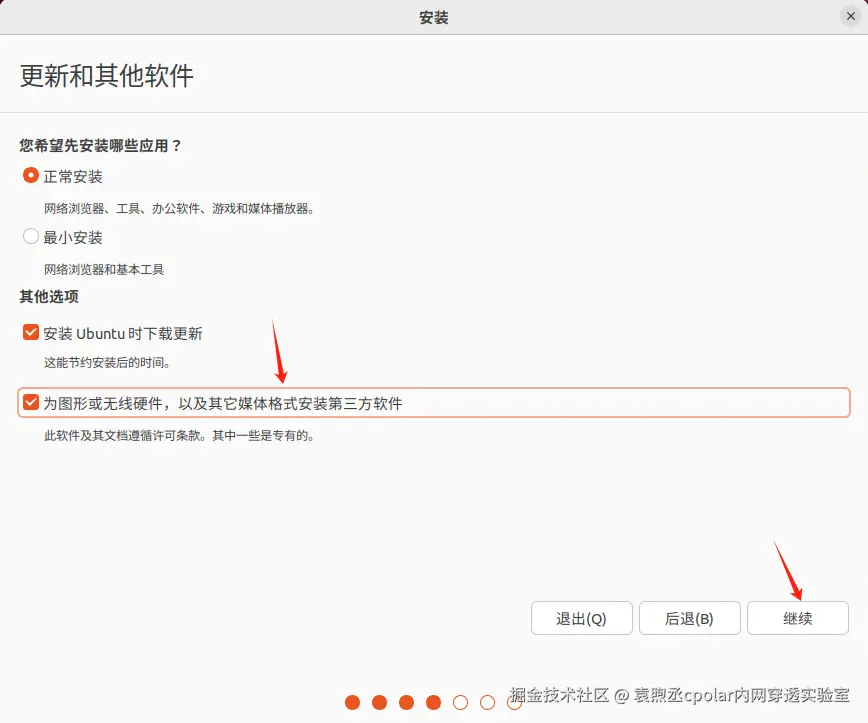Screen dimensions: 868x723
Task: Click the question 您希望先安装哪些应用？
Action: click(x=100, y=146)
